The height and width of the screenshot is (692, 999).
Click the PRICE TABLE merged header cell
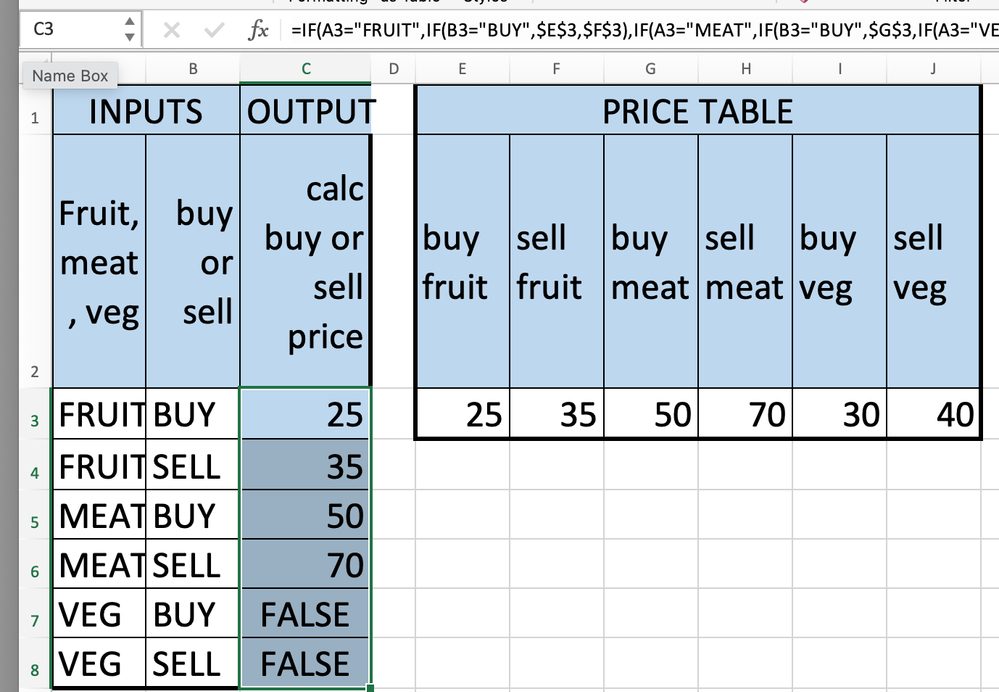click(x=698, y=111)
